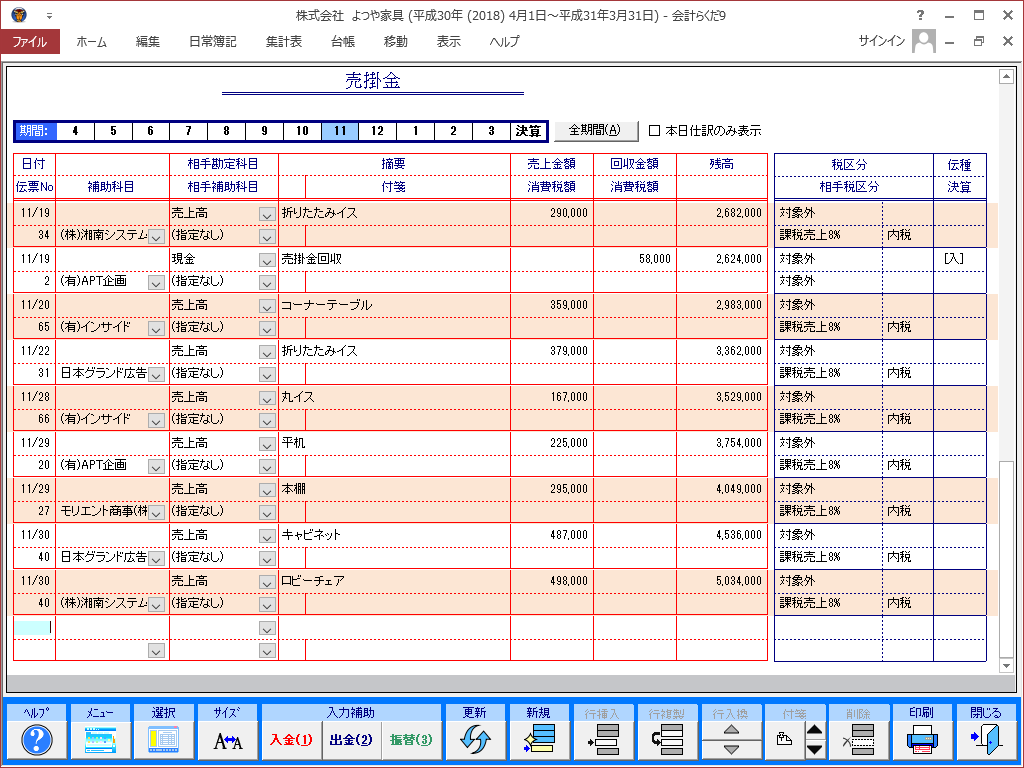The width and height of the screenshot is (1024, 768).
Task: Open 売上高 dropdown for キャビネット row
Action: pyautogui.click(x=266, y=536)
